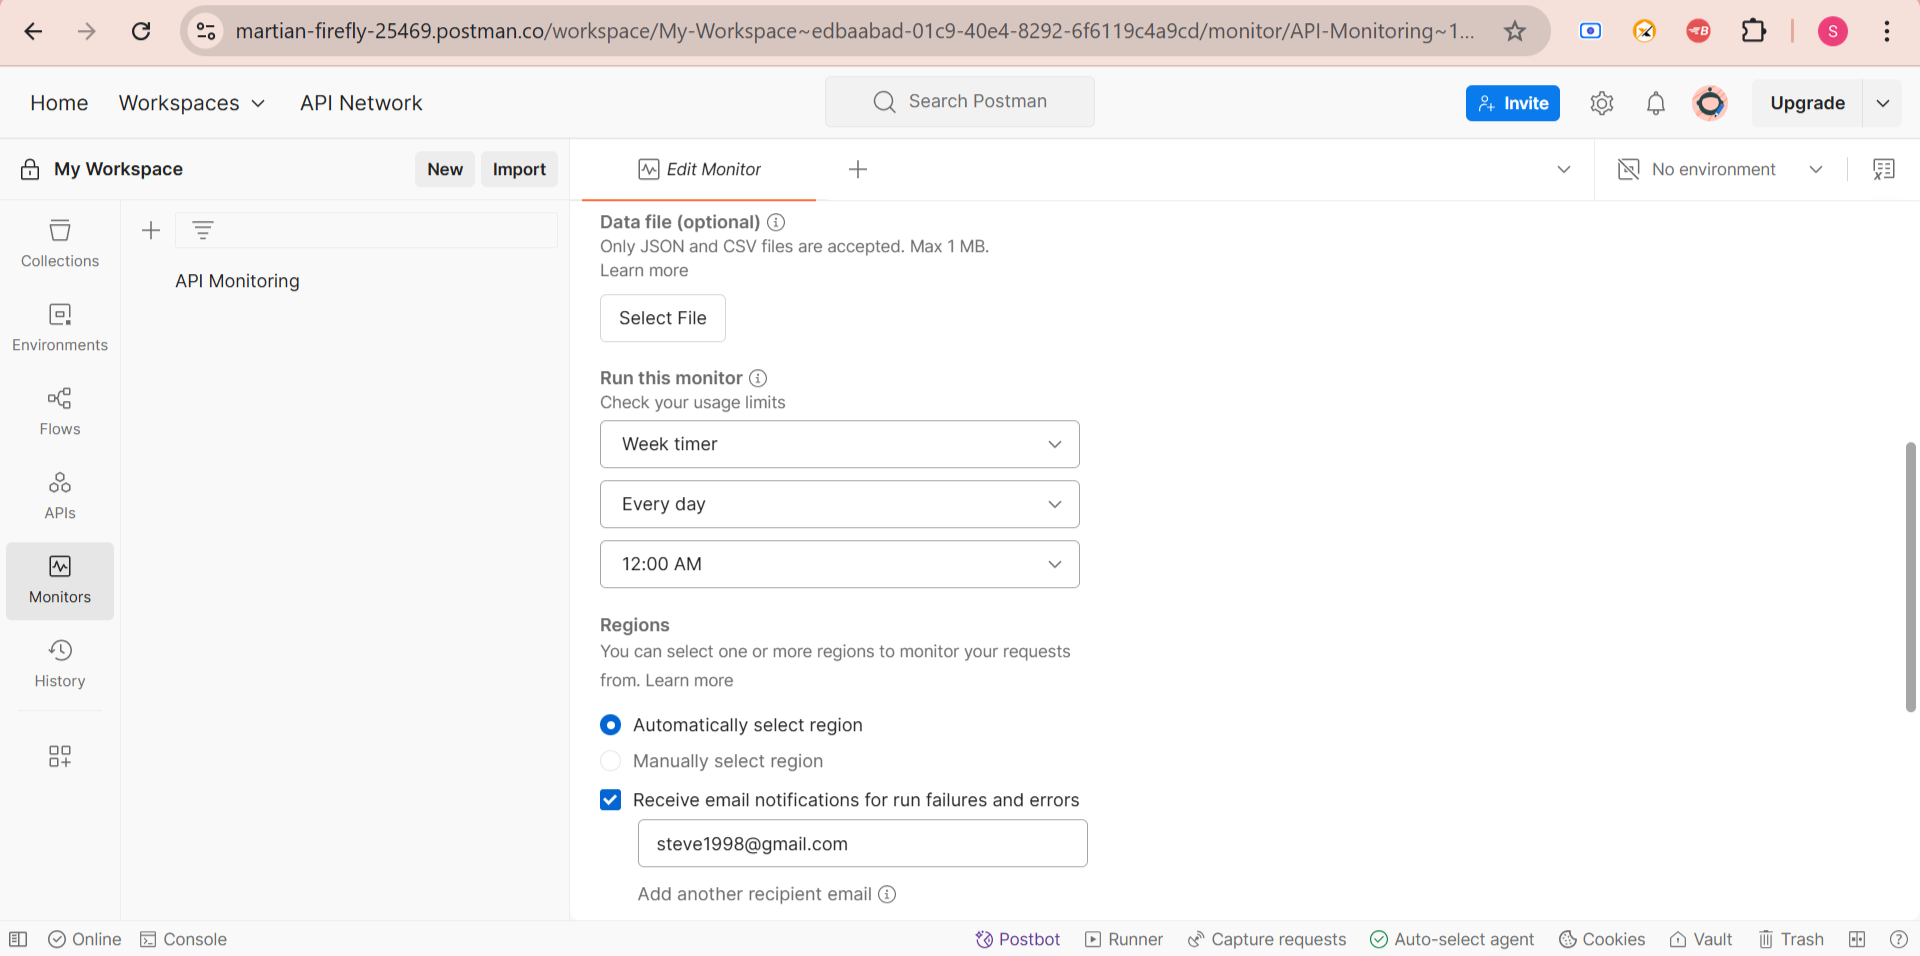Open the tab list chevron dropdown
Image resolution: width=1920 pixels, height=956 pixels.
(x=1564, y=170)
